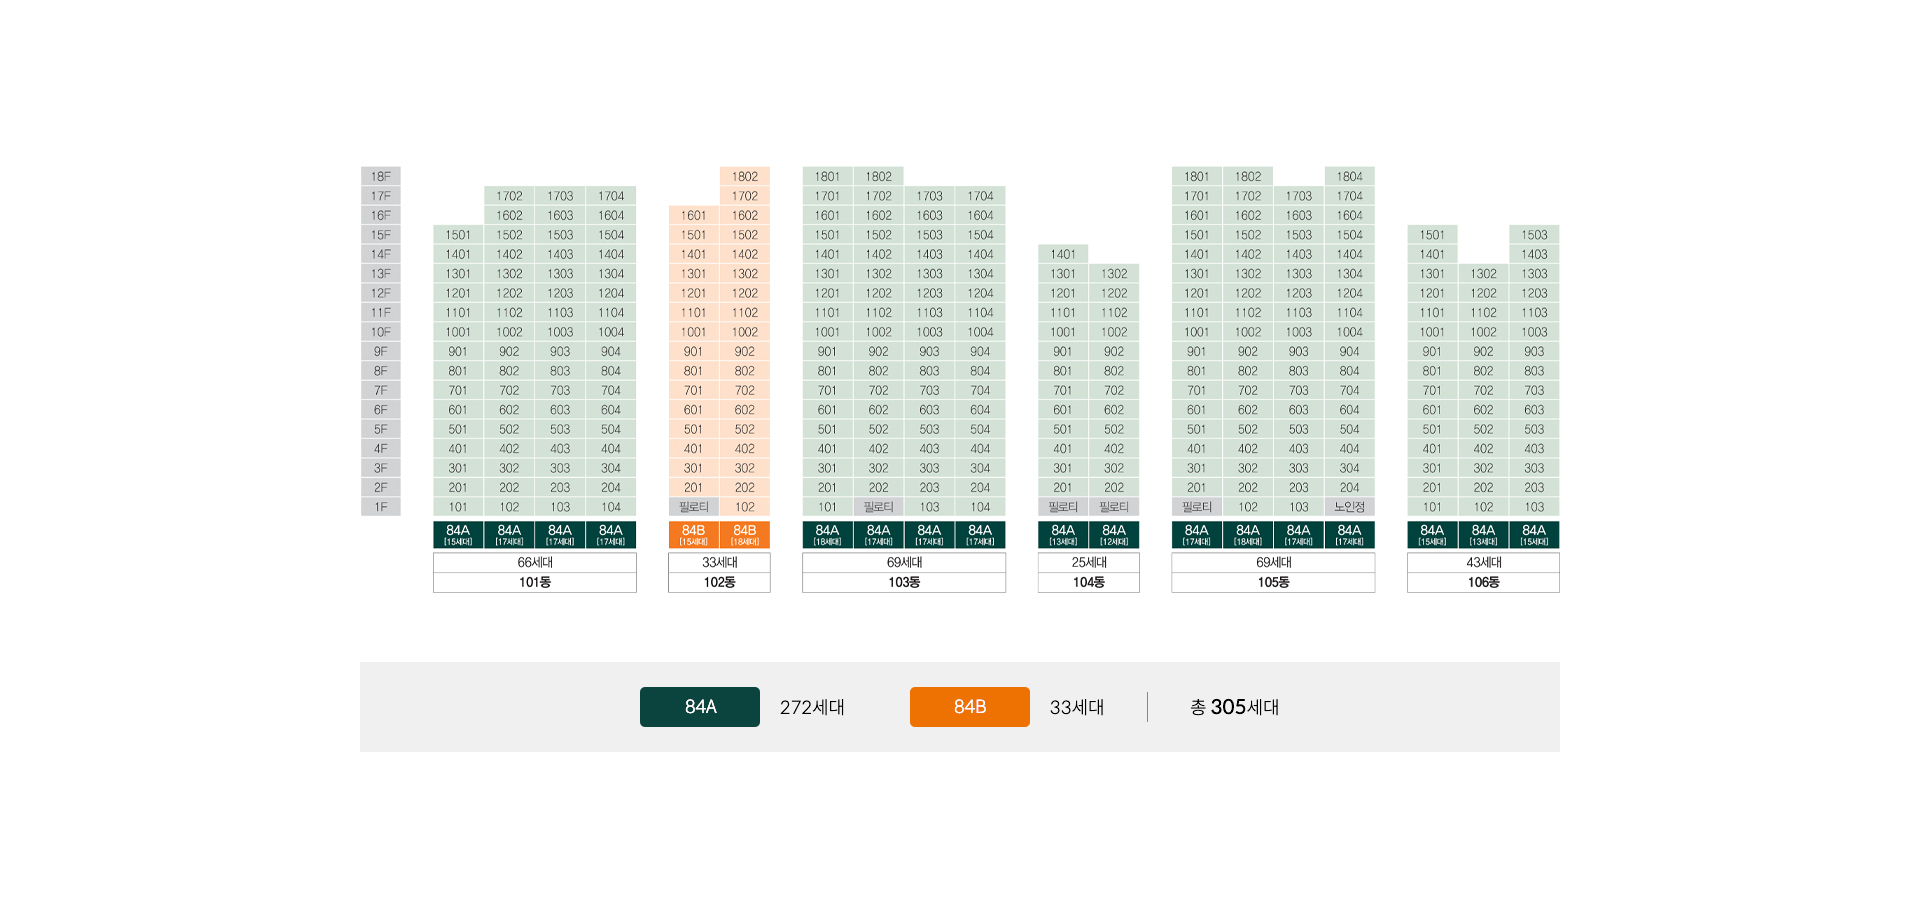Click unit 1802 in orange 102동 column

click(744, 176)
